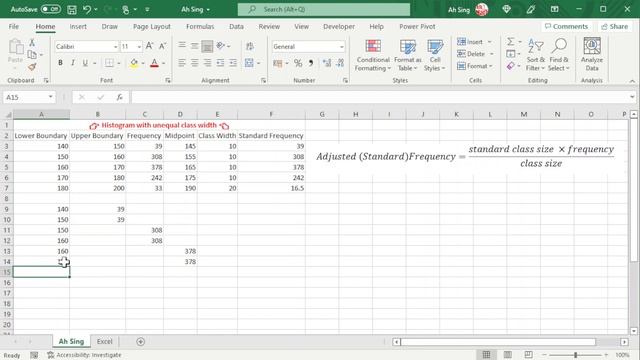Expand the Name Box dropdown
The image size is (640, 360).
(x=50, y=97)
